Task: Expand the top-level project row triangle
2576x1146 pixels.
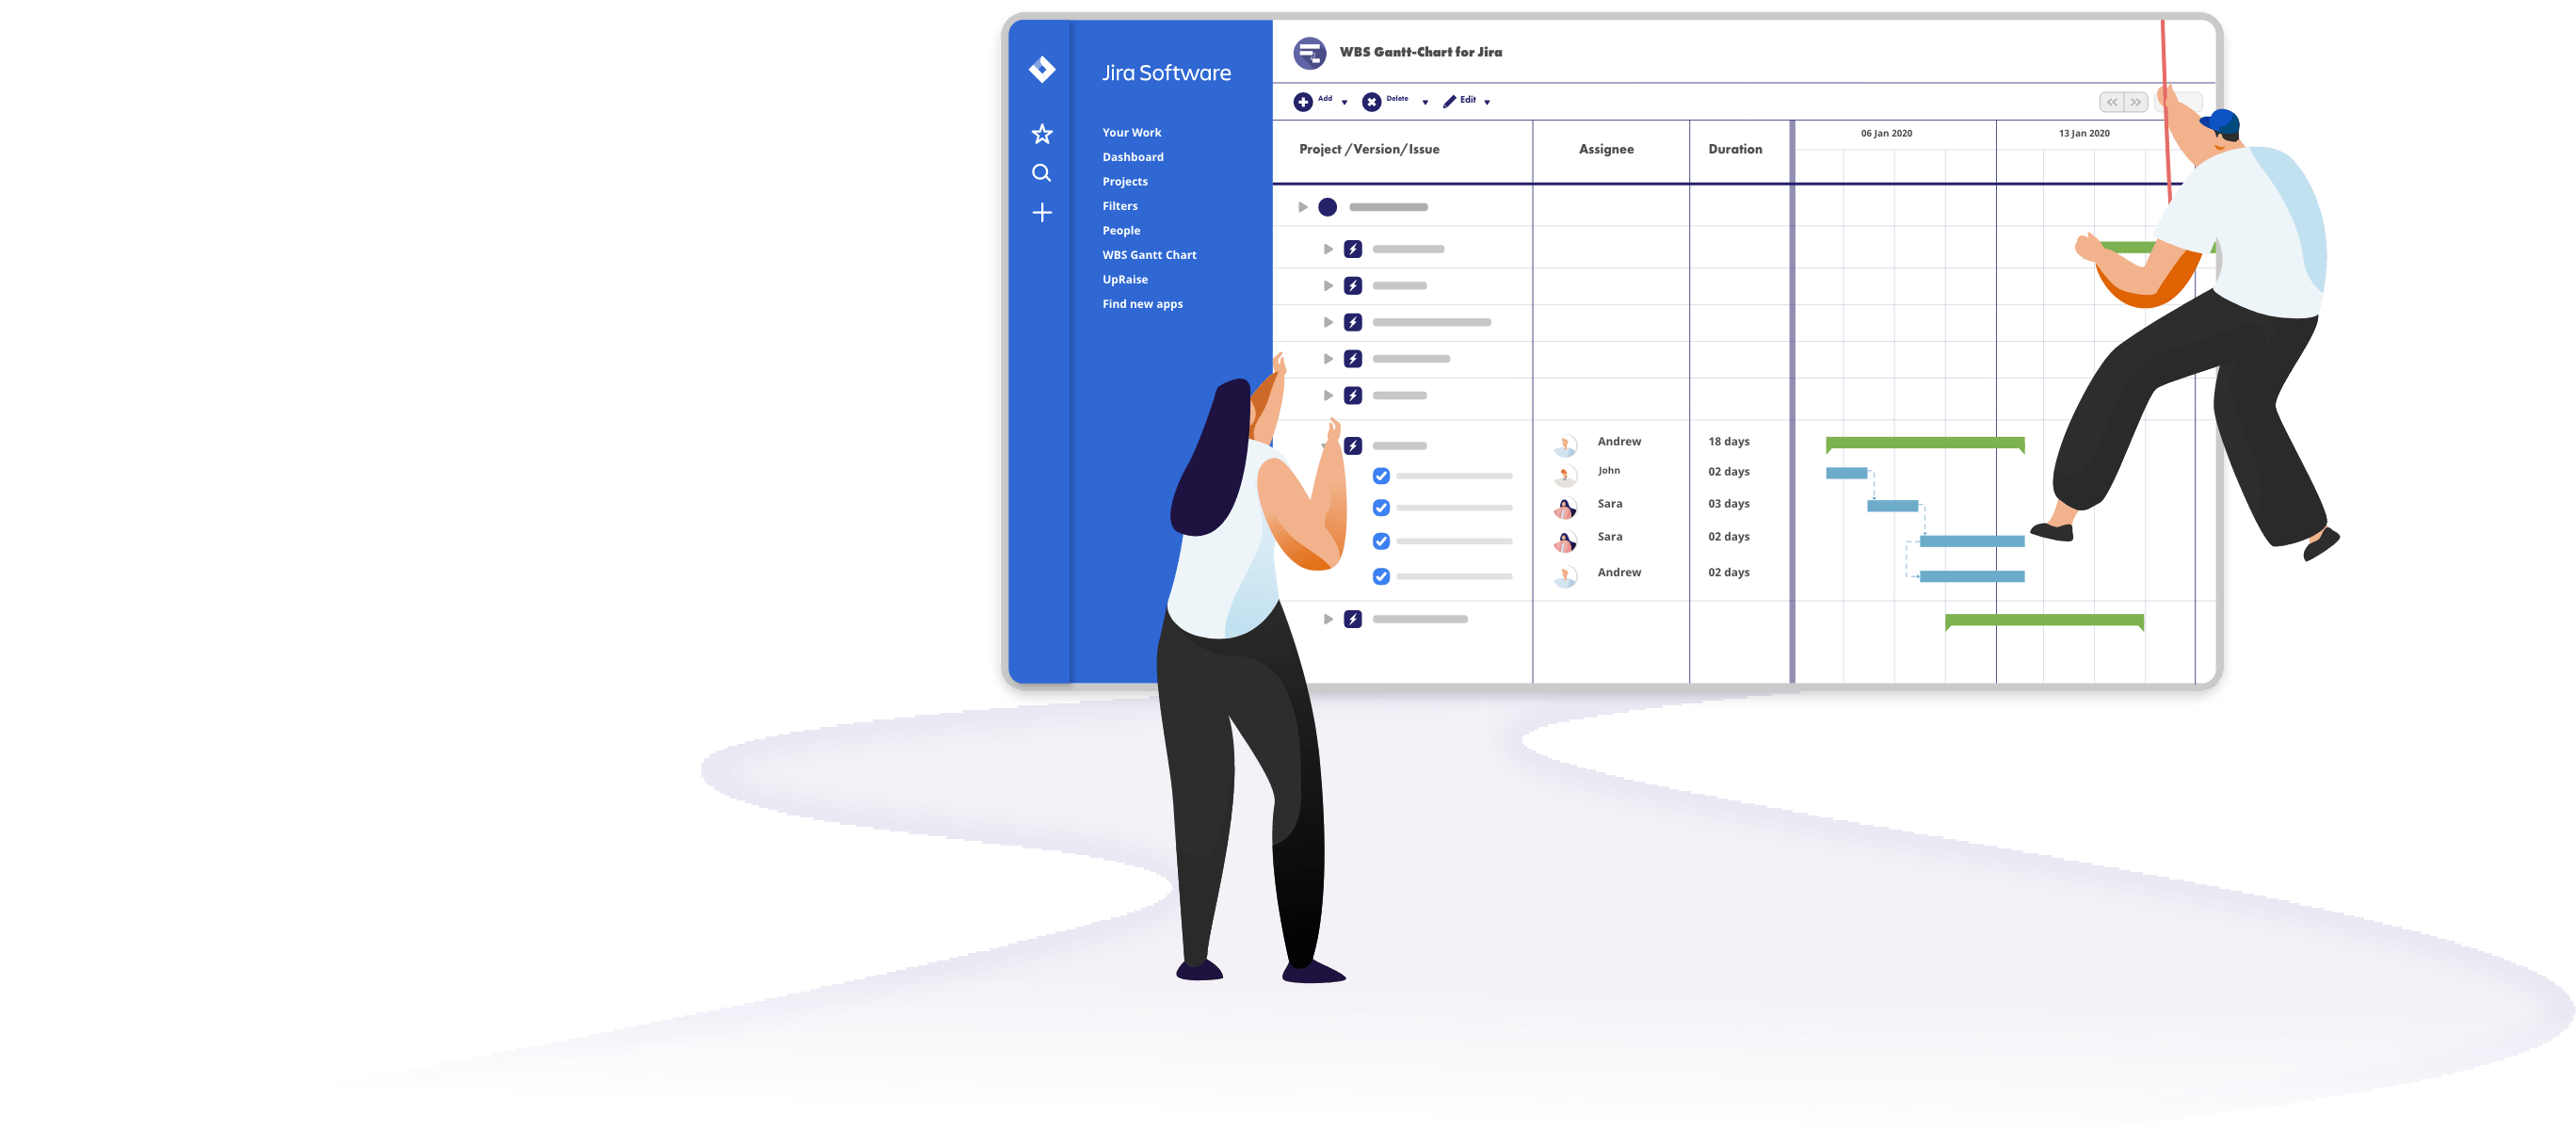Action: tap(1302, 207)
